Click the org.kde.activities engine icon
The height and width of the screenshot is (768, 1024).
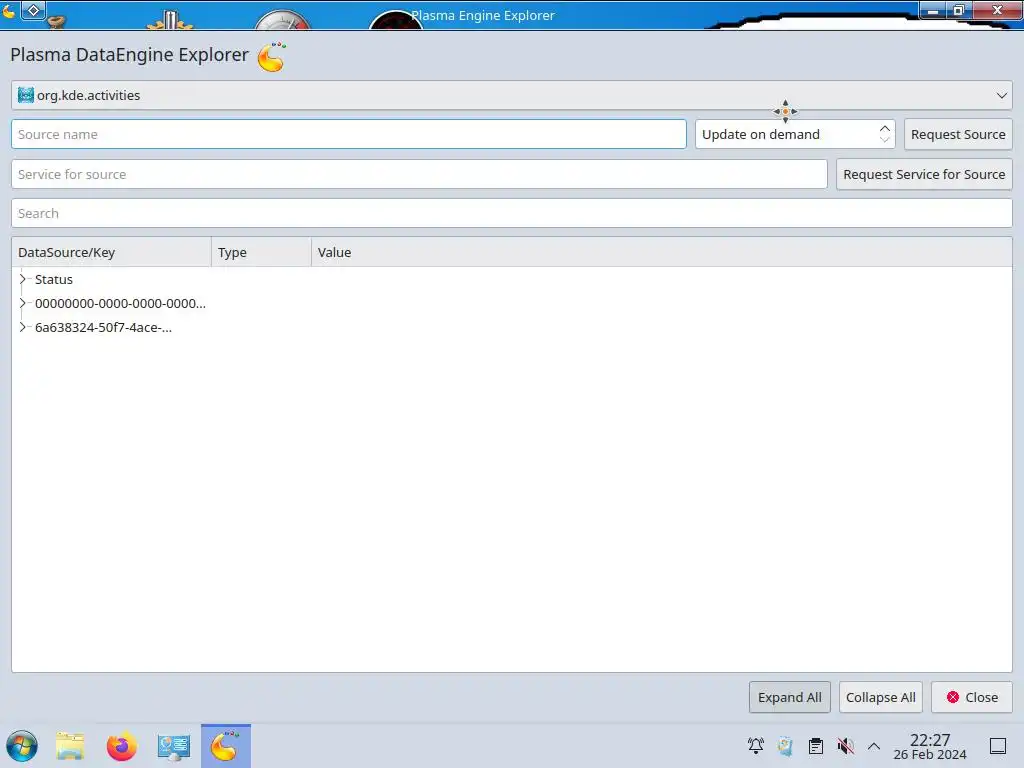point(25,95)
